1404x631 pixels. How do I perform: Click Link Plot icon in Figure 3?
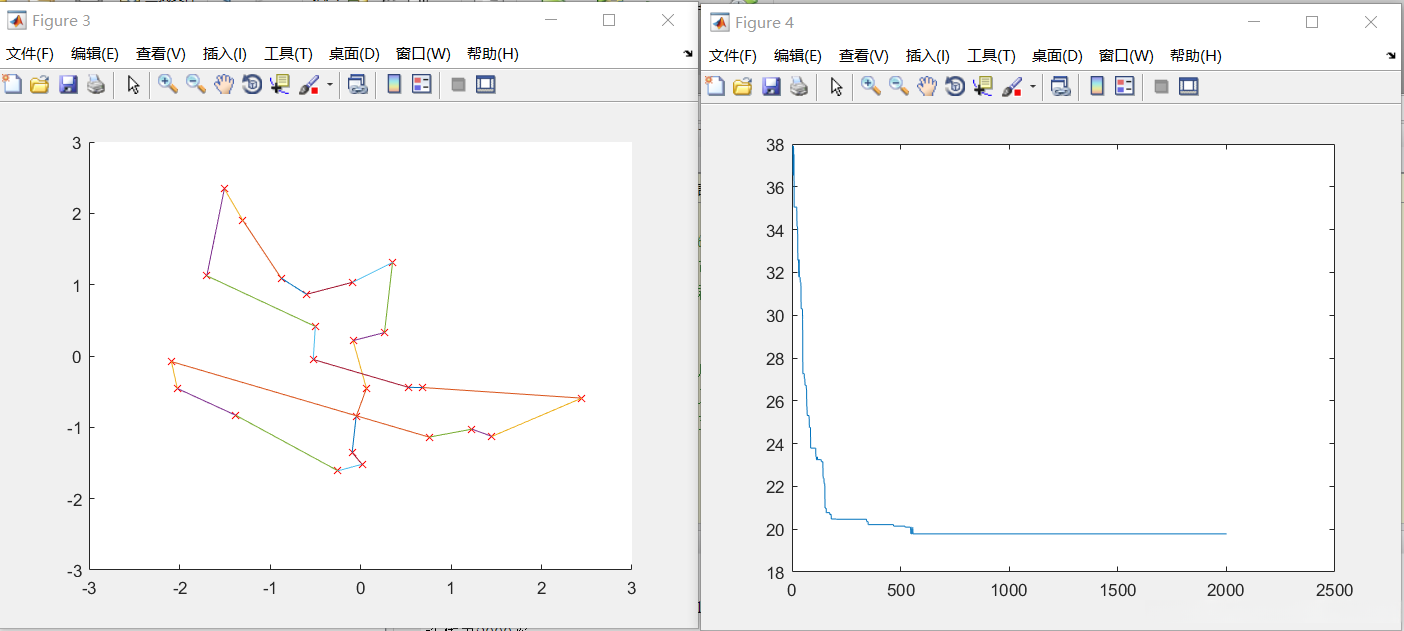click(357, 85)
